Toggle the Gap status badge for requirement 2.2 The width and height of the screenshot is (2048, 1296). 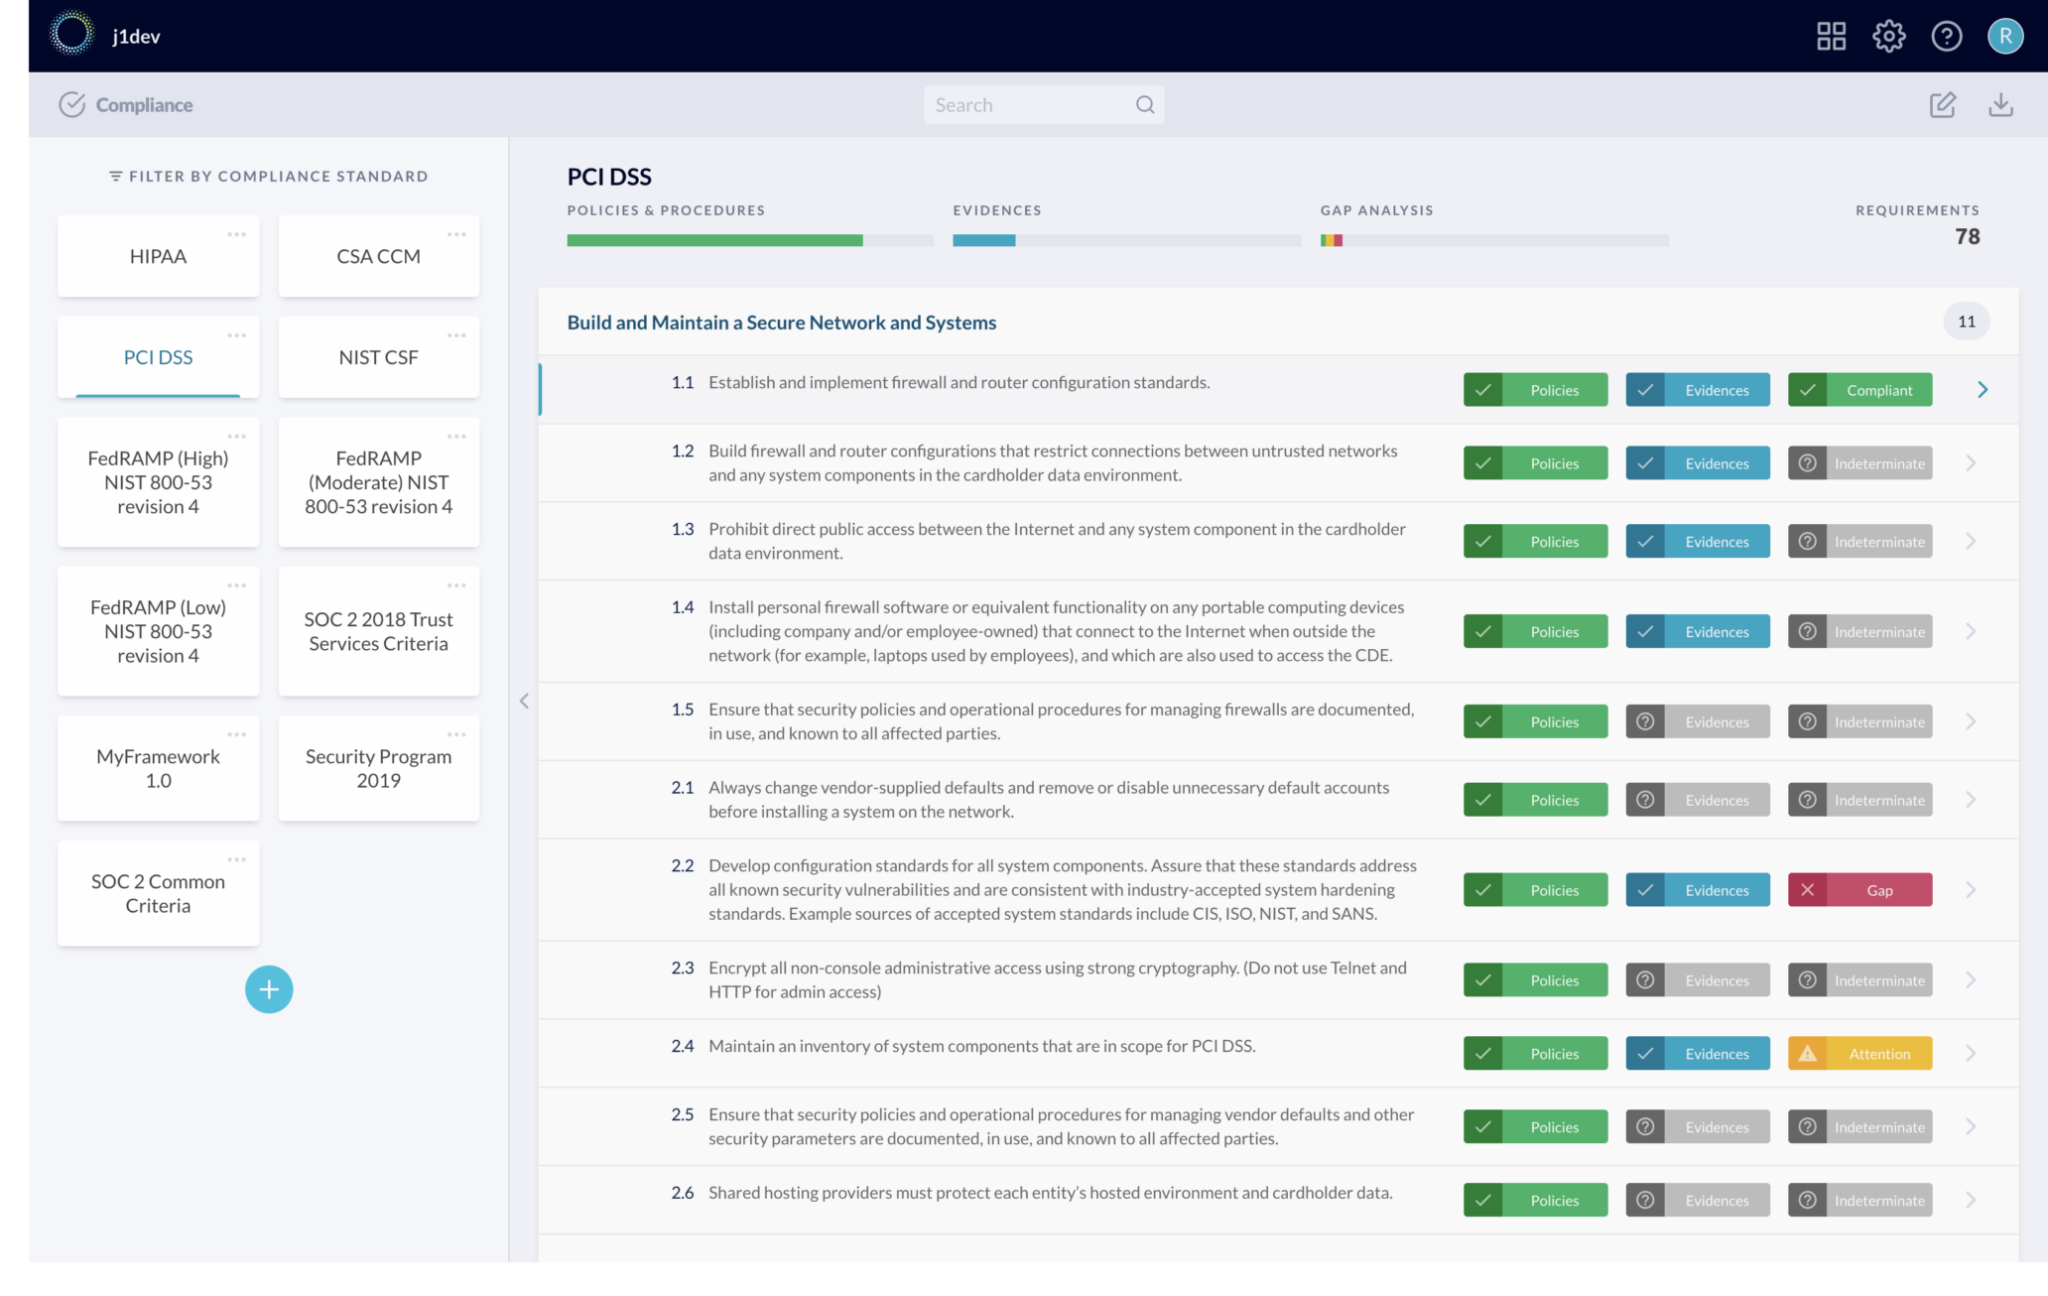pos(1859,890)
